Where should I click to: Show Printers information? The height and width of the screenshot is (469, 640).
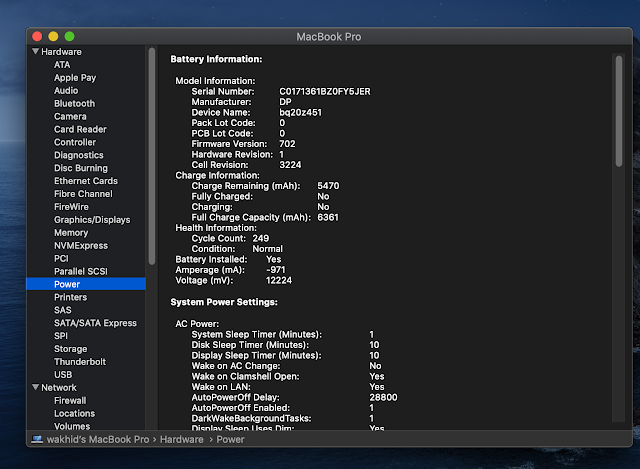tap(71, 297)
